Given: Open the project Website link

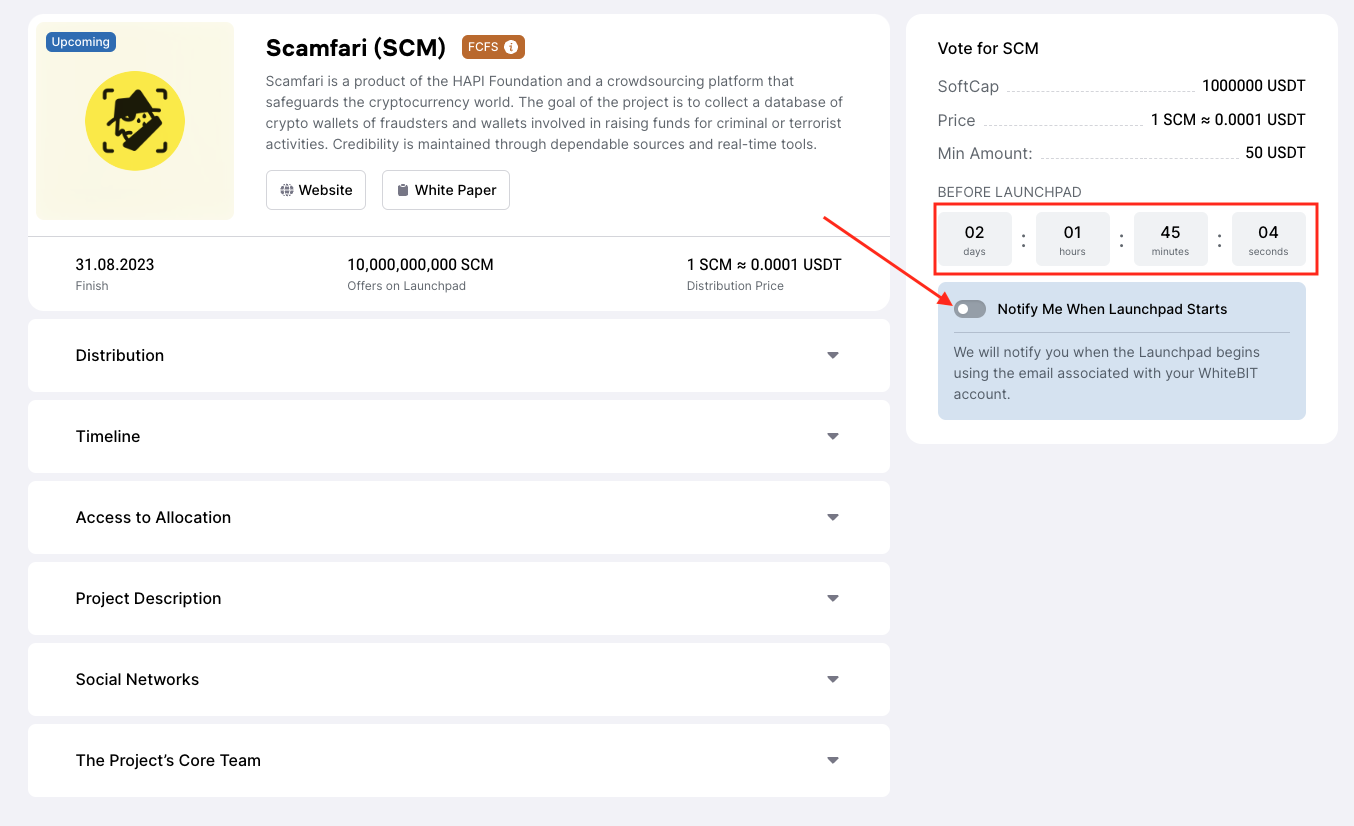Looking at the screenshot, I should pyautogui.click(x=316, y=190).
